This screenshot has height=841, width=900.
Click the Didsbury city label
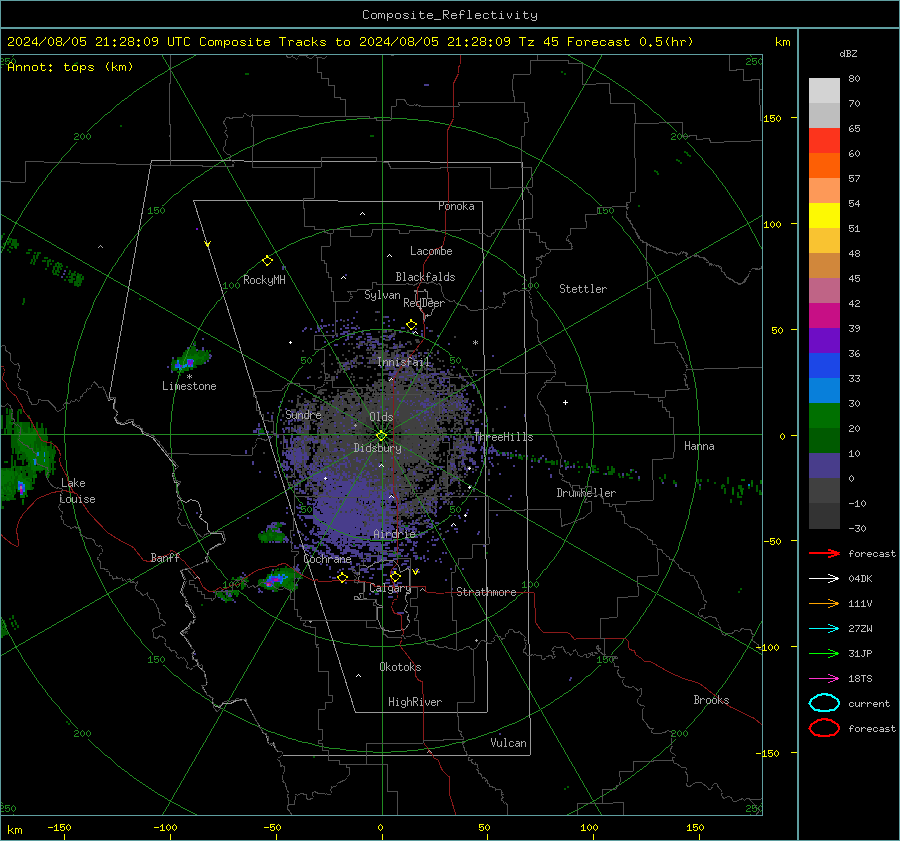(x=377, y=448)
